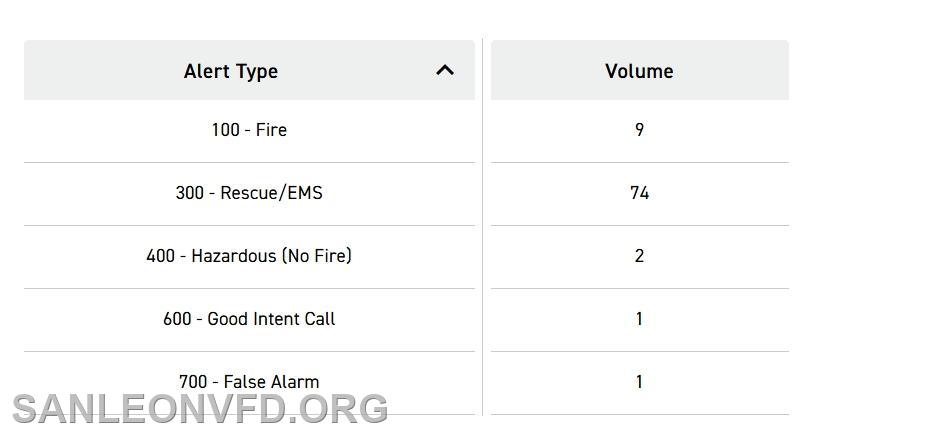Click the Fire volume value 9
Screen dimensions: 932x432
[x=640, y=130]
